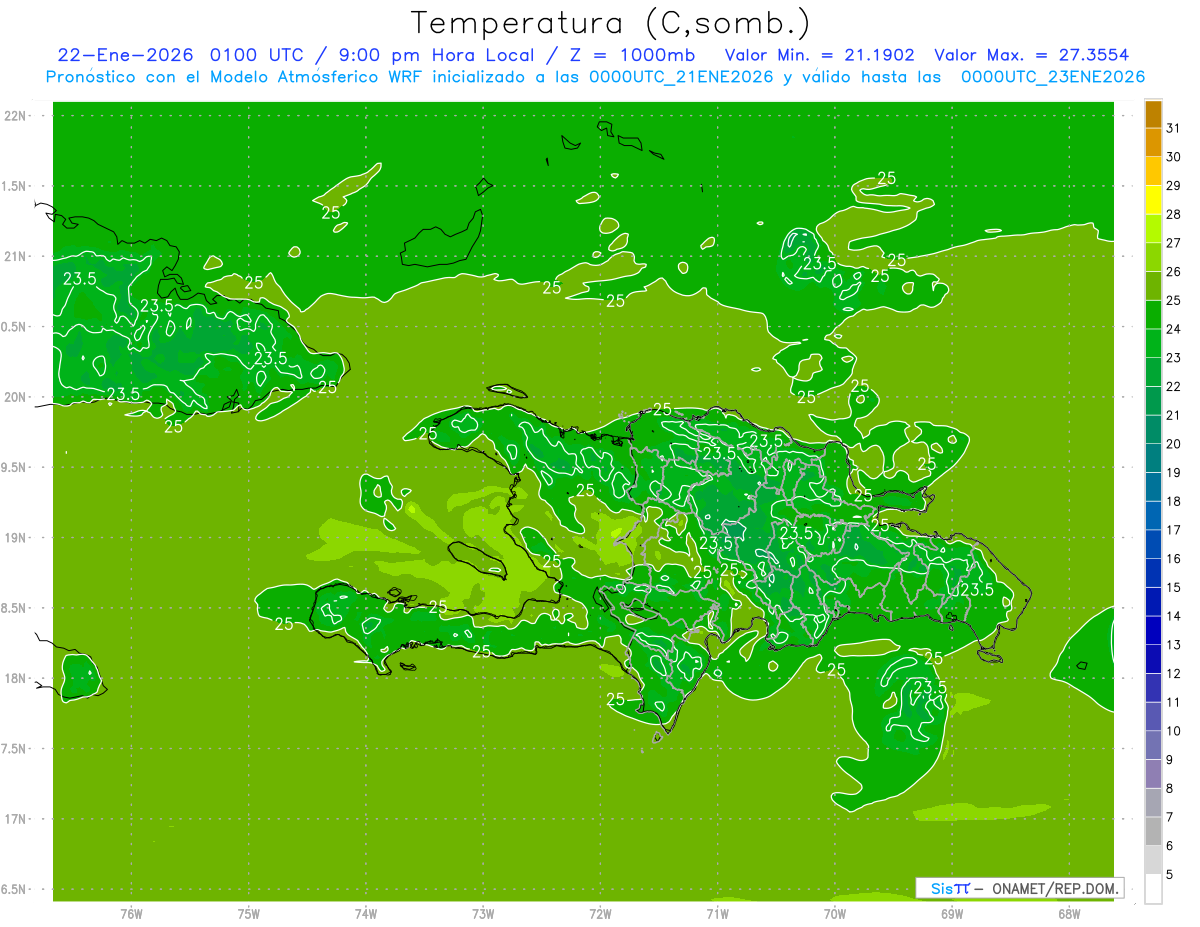Click the colorbar label '30'
The width and height of the screenshot is (1200, 927).
1173,157
